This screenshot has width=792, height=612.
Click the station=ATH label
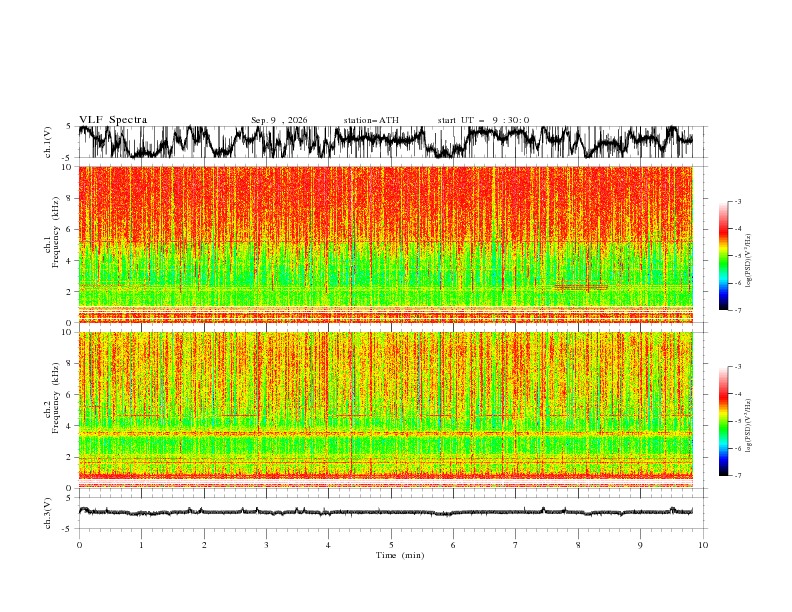[371, 120]
